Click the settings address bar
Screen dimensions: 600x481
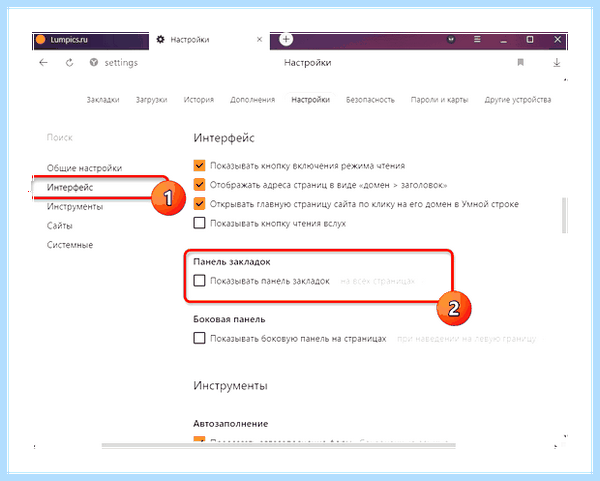coord(121,62)
